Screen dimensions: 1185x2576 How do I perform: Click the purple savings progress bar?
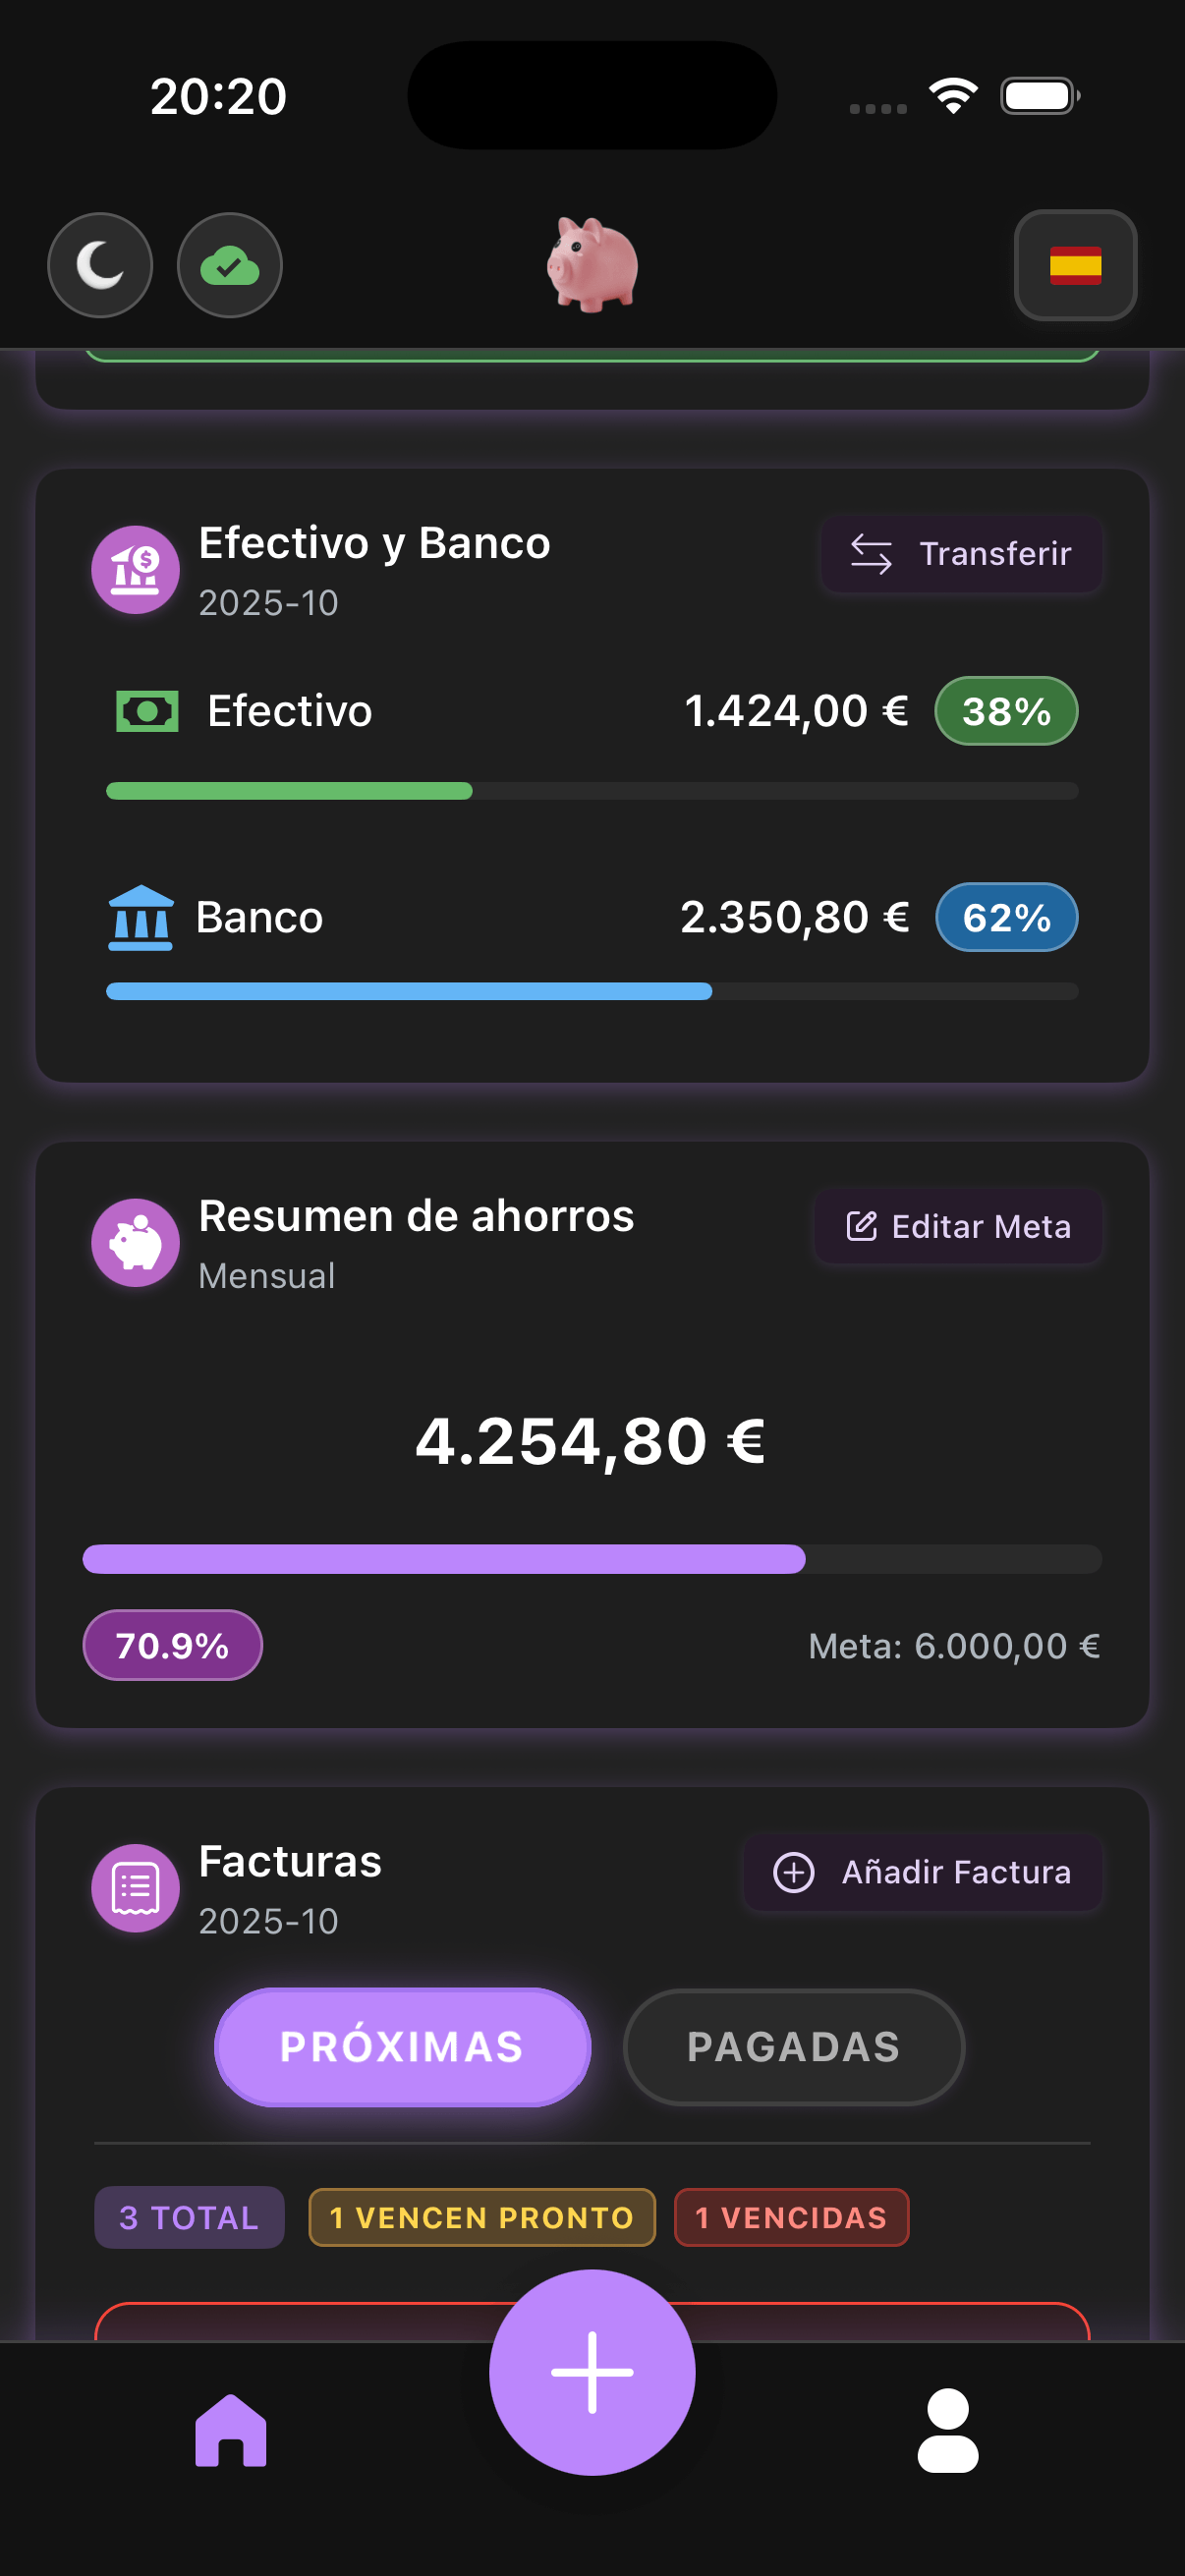(x=591, y=1559)
